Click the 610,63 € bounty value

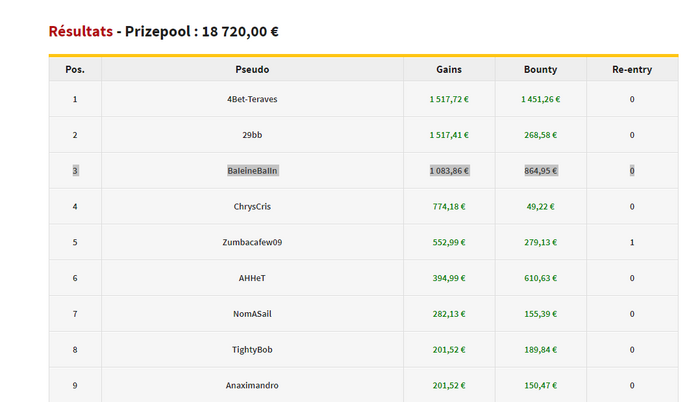point(540,278)
